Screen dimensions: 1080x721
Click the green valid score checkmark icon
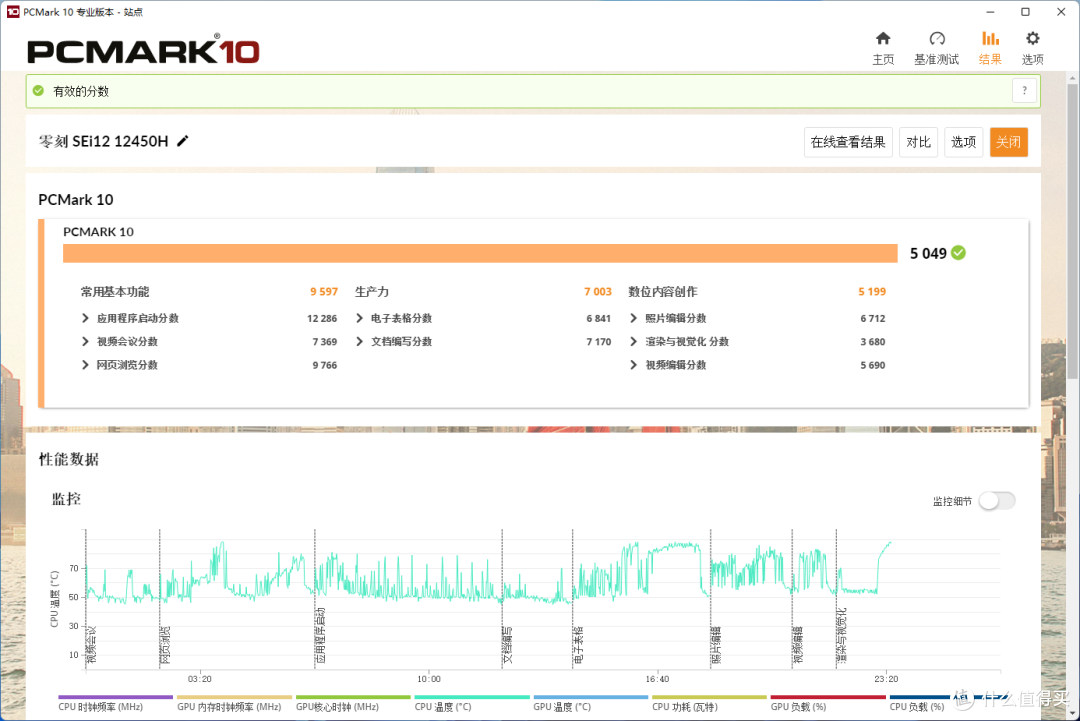pos(39,91)
